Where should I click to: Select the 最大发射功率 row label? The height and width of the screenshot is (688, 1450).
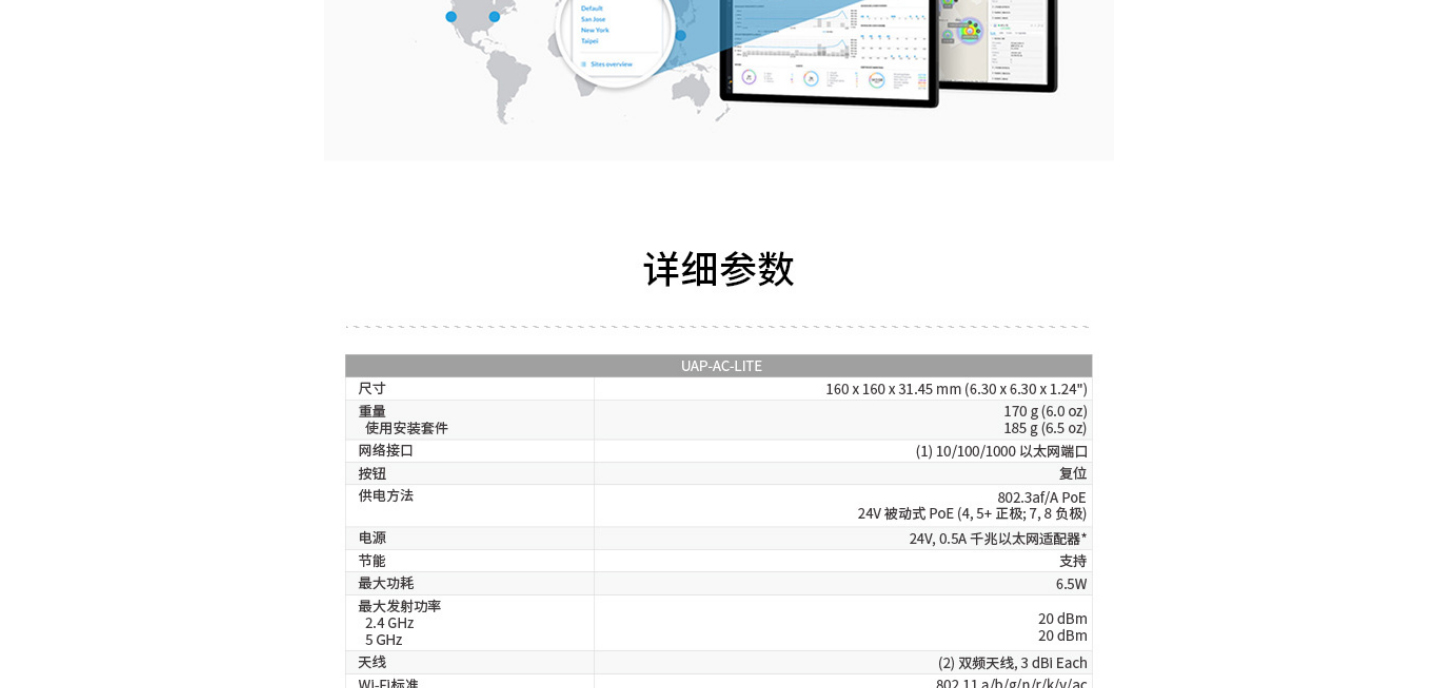coord(399,605)
